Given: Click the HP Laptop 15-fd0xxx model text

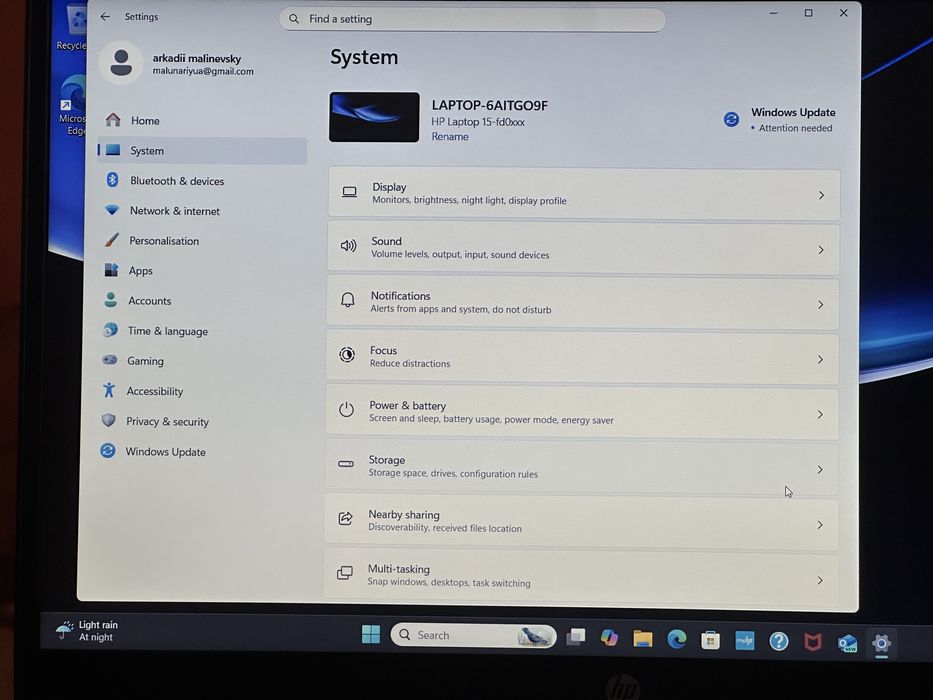Looking at the screenshot, I should tap(478, 122).
